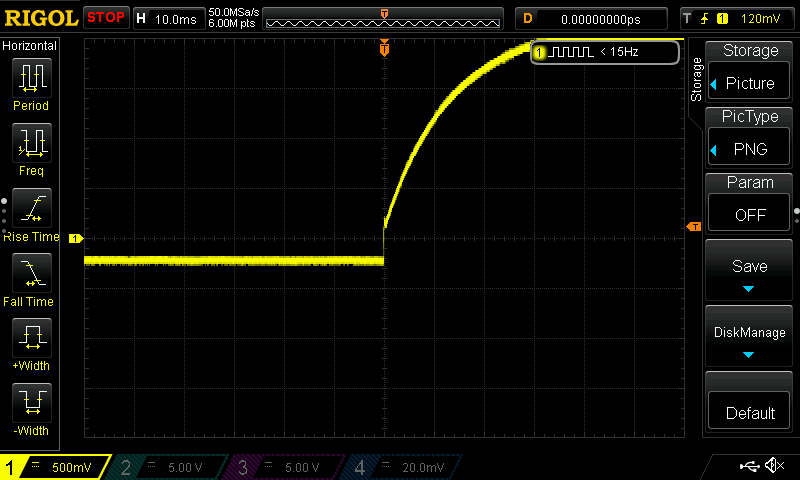
Task: Select the Period measurement icon
Action: click(32, 78)
